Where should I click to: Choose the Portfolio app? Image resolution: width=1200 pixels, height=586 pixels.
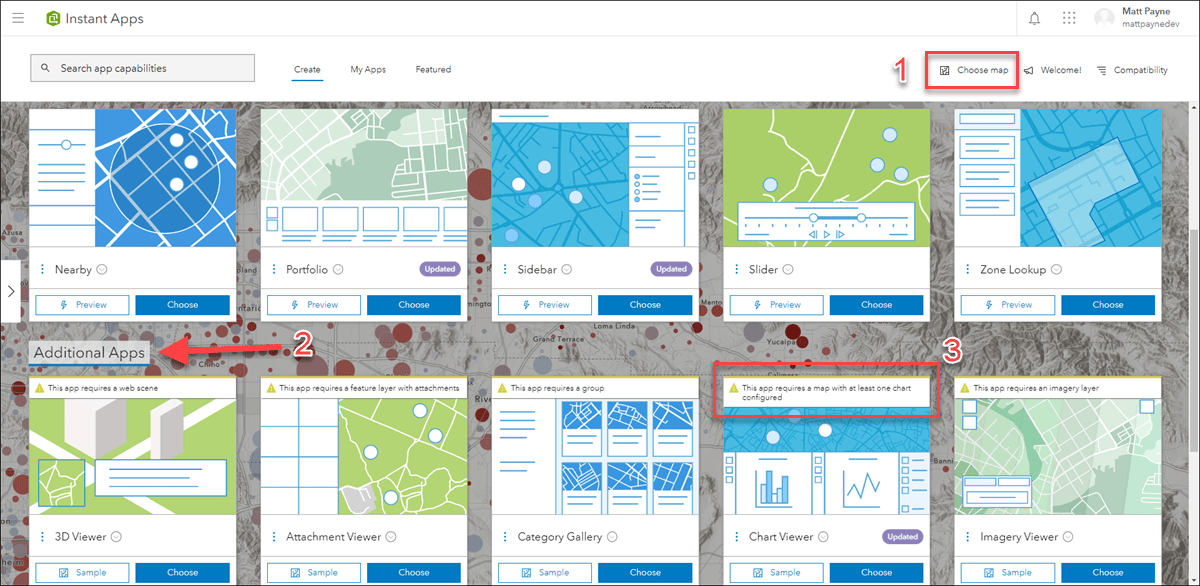coord(414,305)
